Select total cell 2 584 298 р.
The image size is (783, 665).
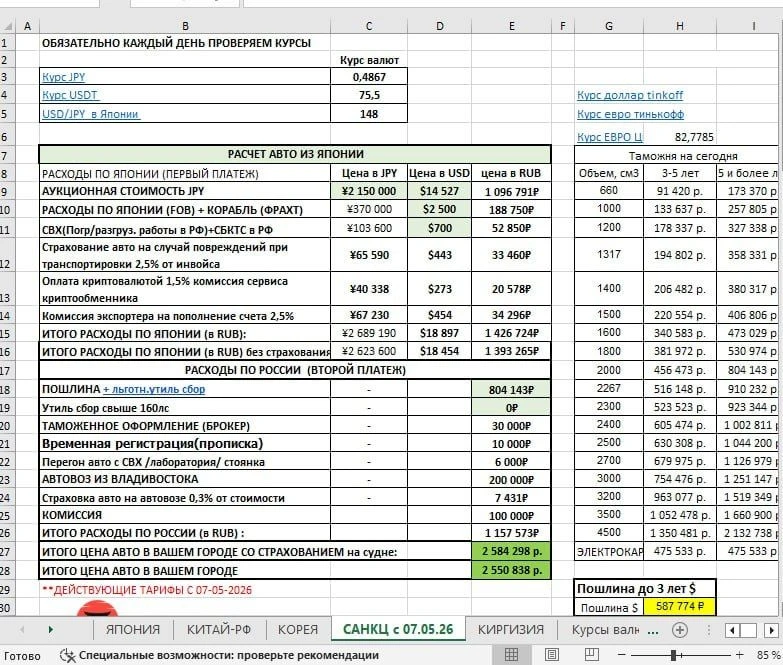click(x=511, y=551)
